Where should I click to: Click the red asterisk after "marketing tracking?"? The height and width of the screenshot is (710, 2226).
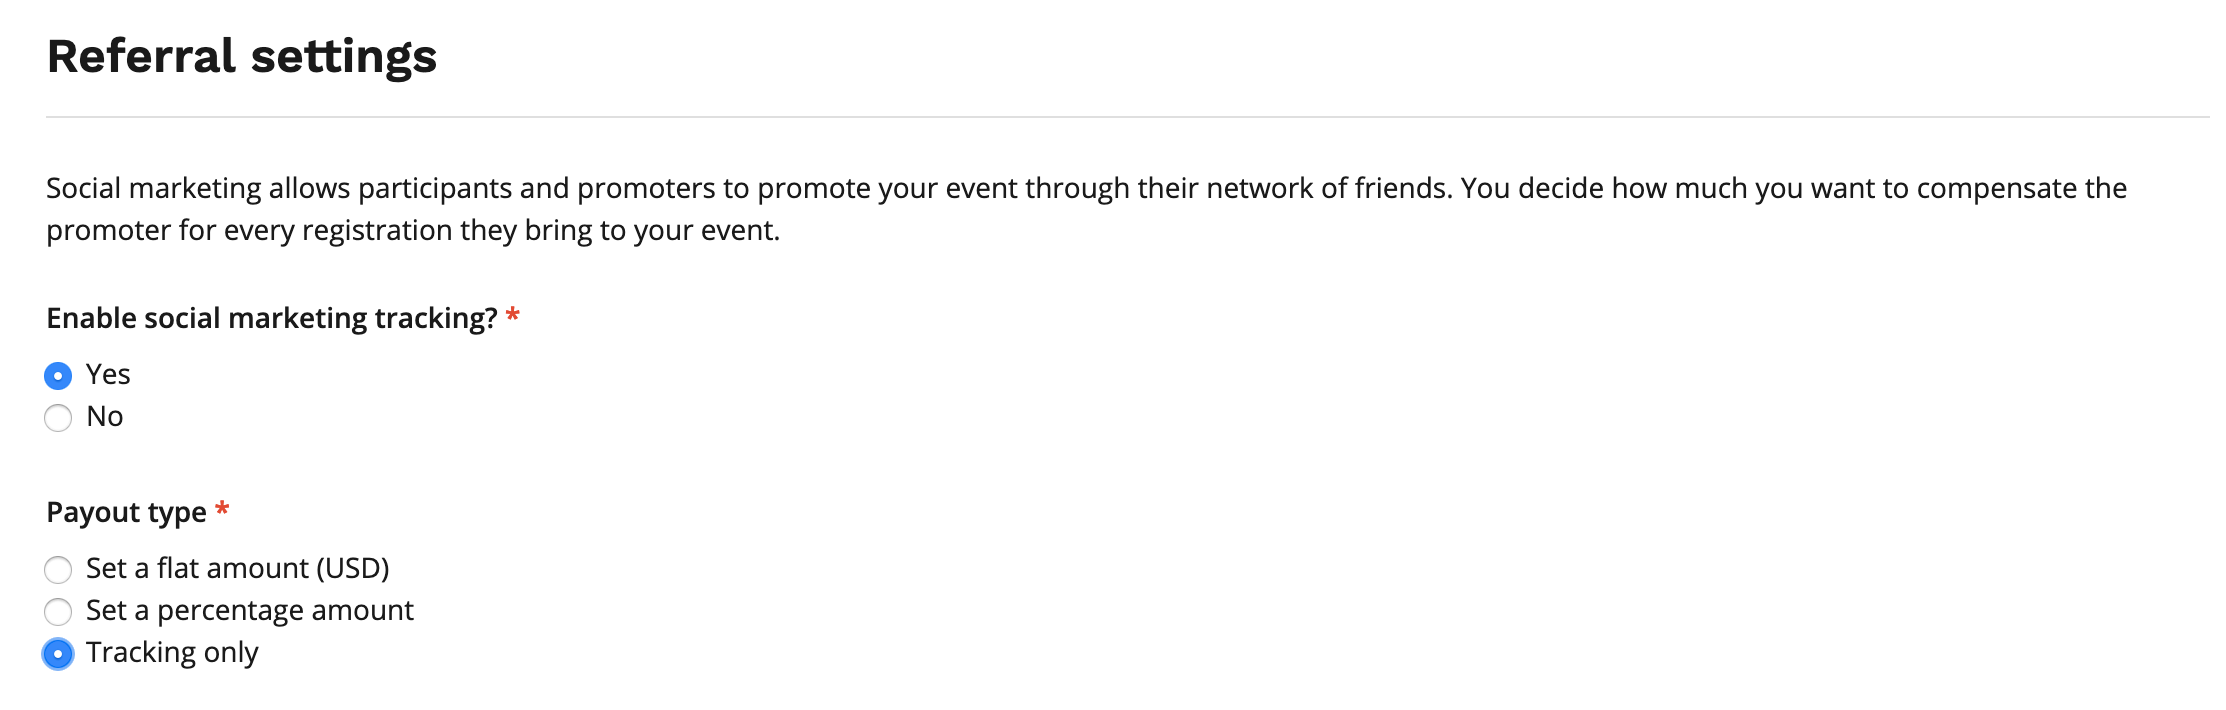513,317
